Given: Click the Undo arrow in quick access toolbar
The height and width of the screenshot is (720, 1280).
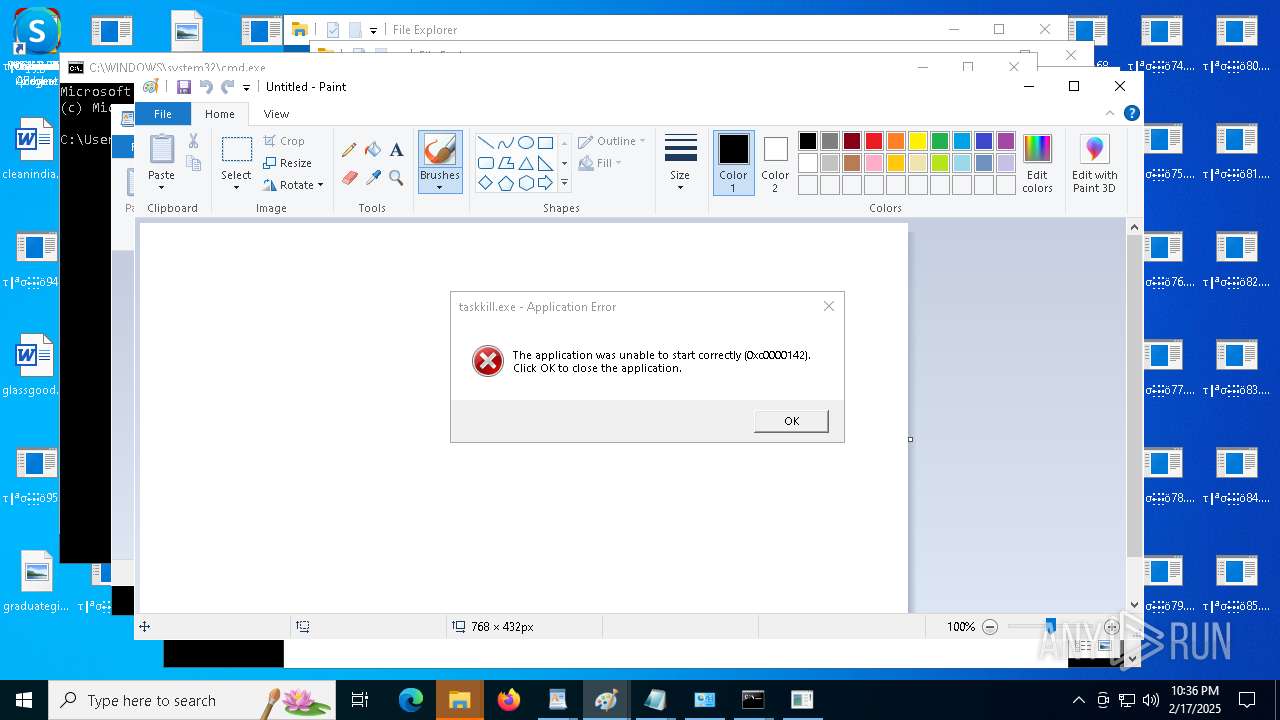Looking at the screenshot, I should [x=206, y=87].
